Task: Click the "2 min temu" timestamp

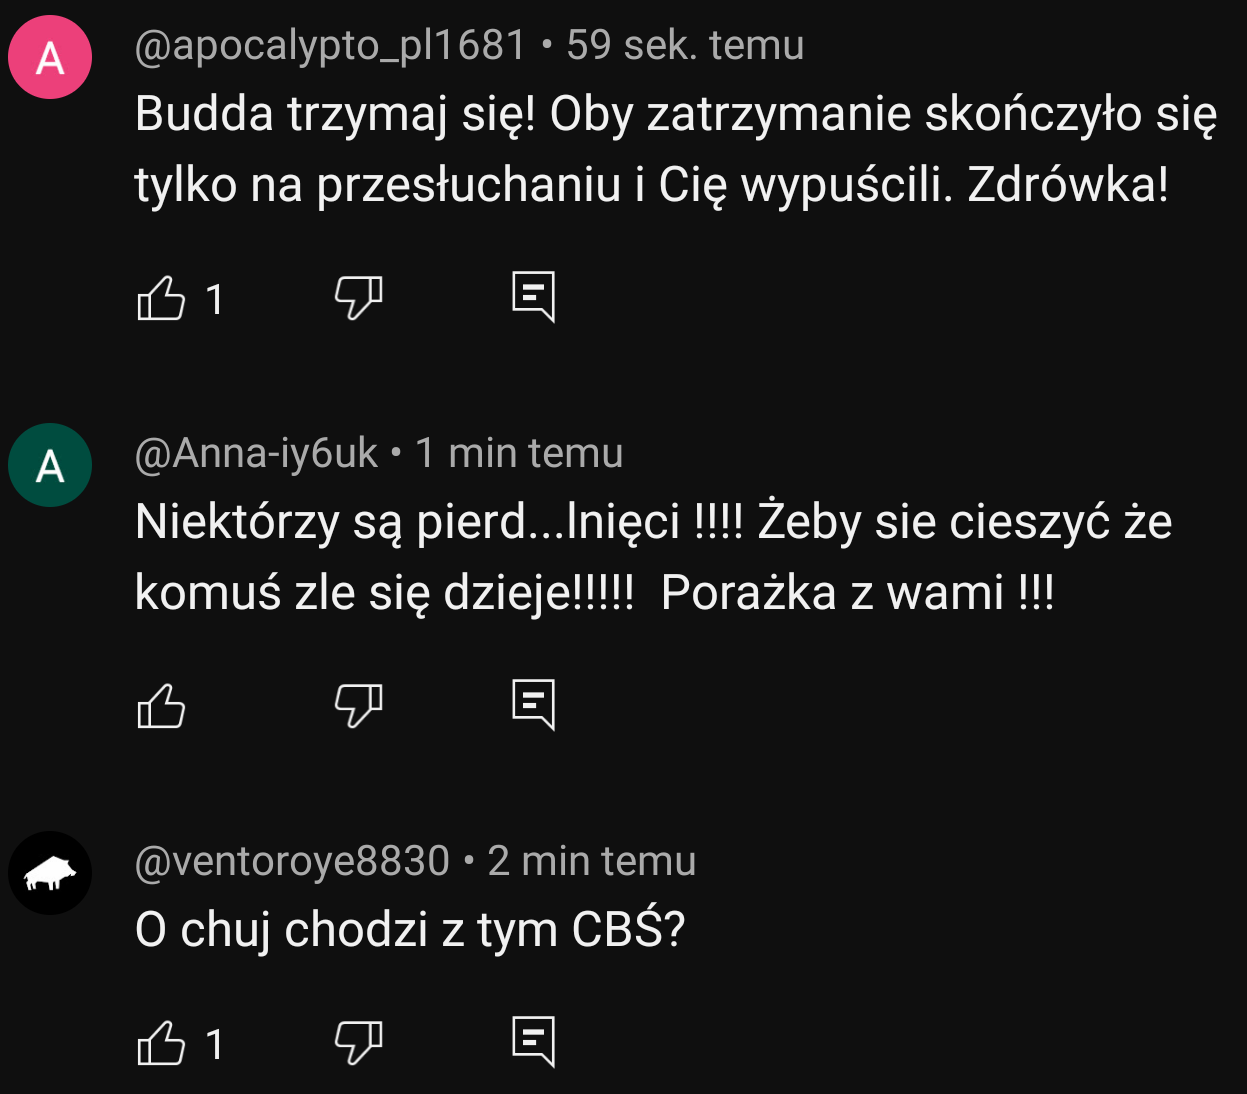Action: [592, 861]
